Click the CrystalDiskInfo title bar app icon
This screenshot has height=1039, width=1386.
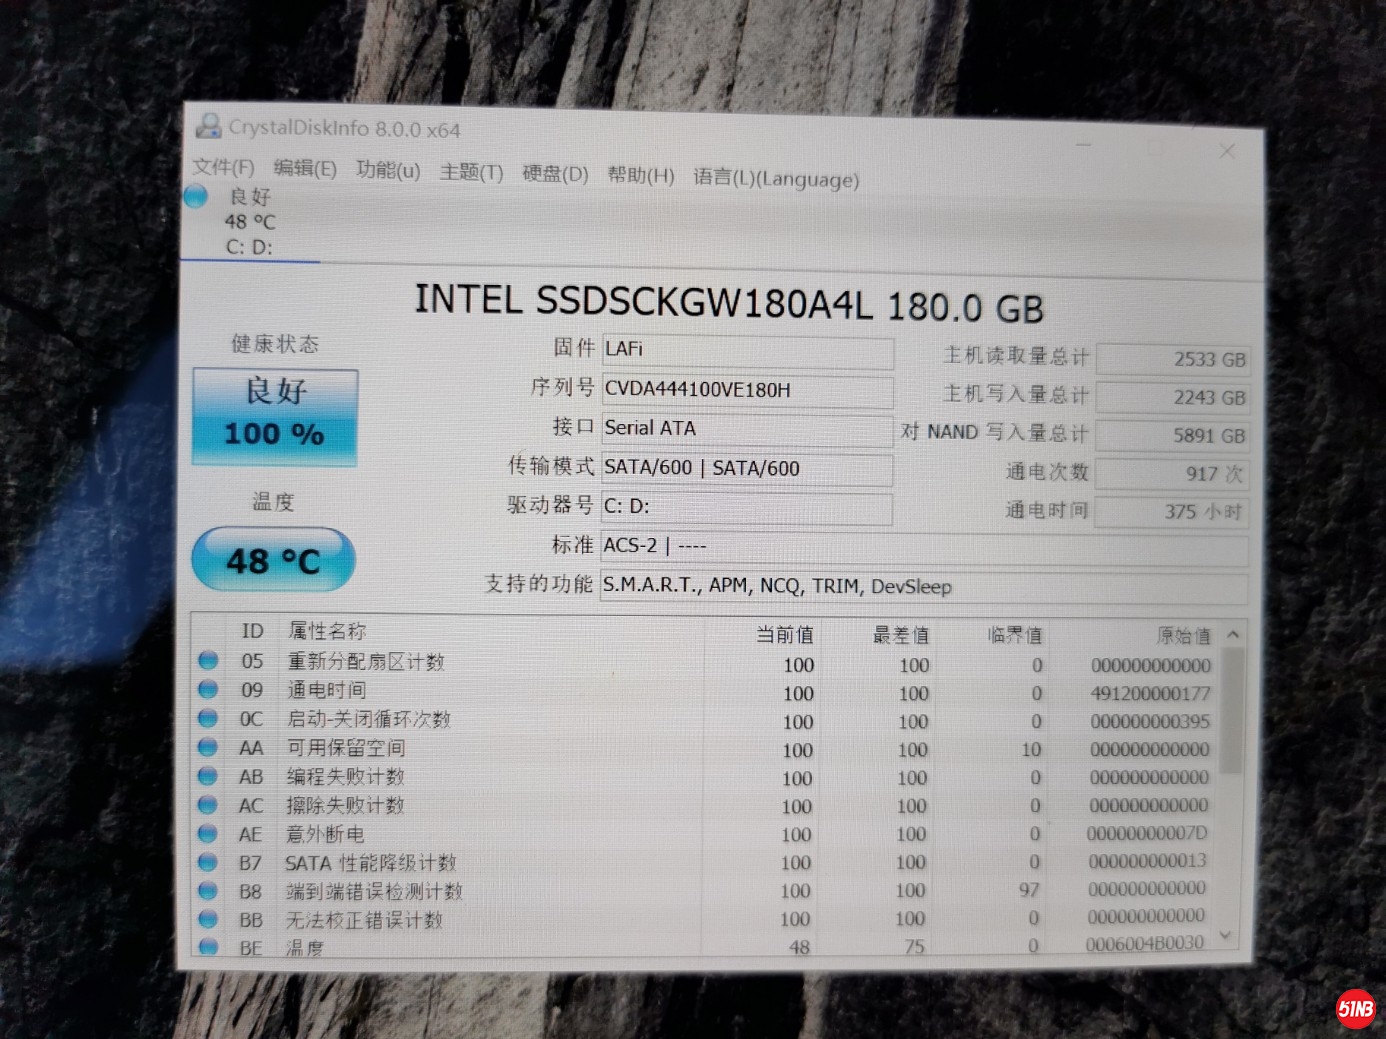[x=209, y=126]
